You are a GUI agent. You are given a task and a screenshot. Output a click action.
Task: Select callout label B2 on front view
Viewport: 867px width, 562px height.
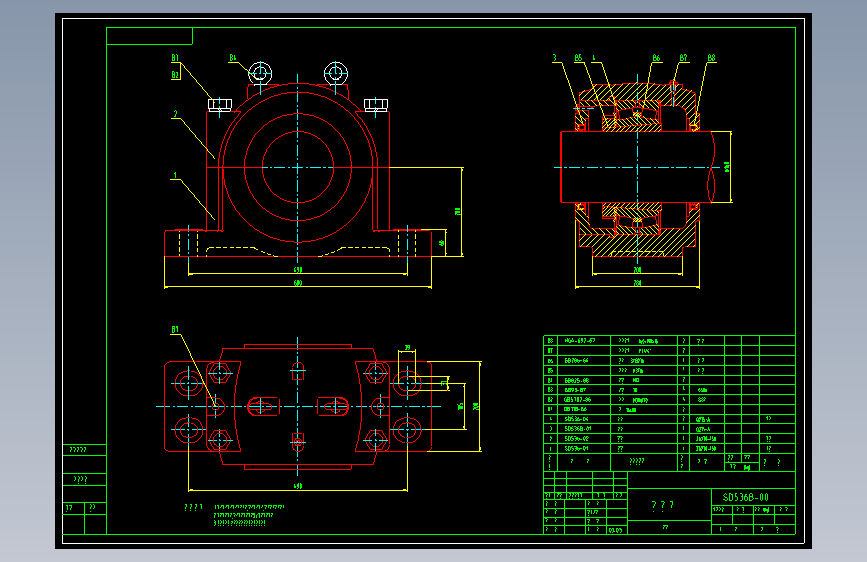(x=175, y=75)
